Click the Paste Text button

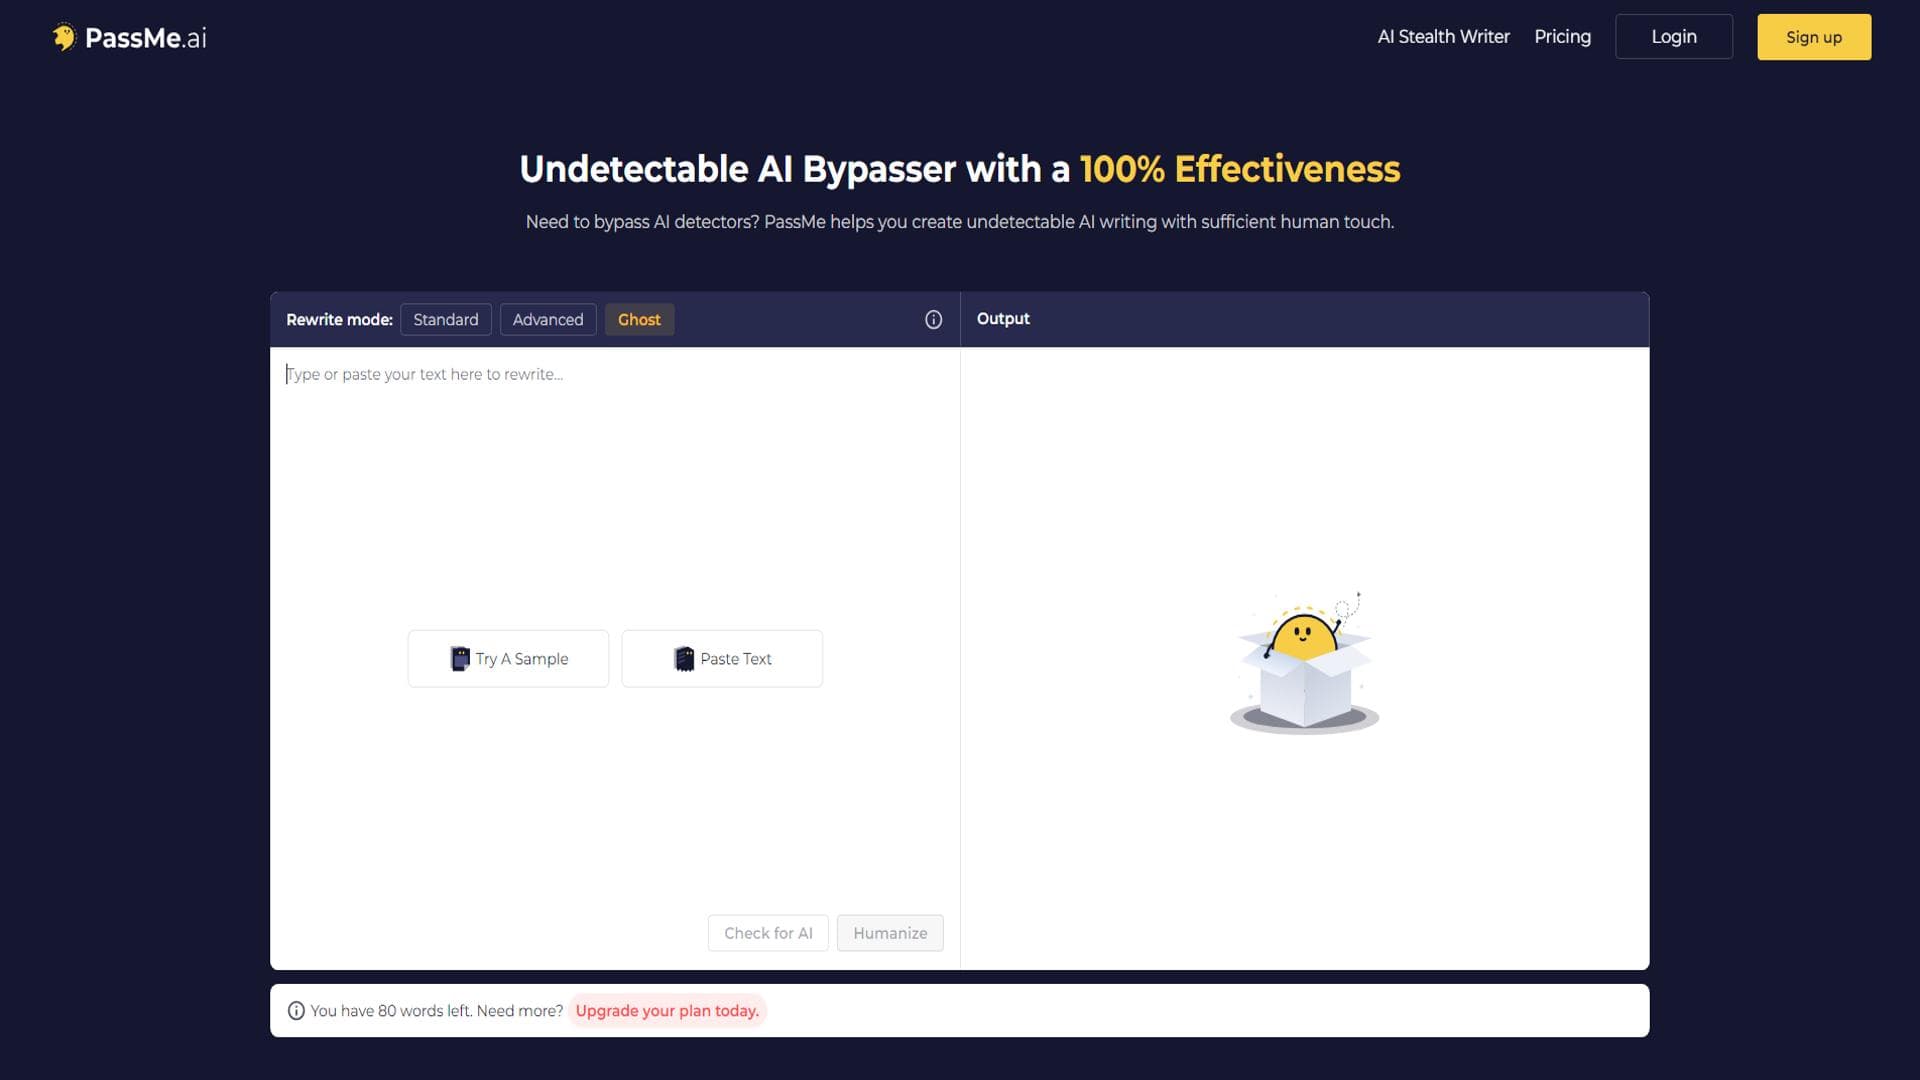[x=722, y=659]
